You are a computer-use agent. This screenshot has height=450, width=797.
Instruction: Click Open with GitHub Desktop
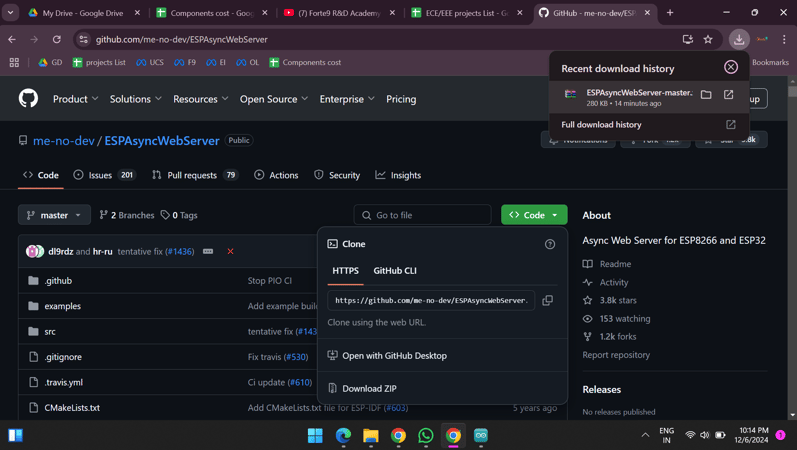(x=394, y=356)
